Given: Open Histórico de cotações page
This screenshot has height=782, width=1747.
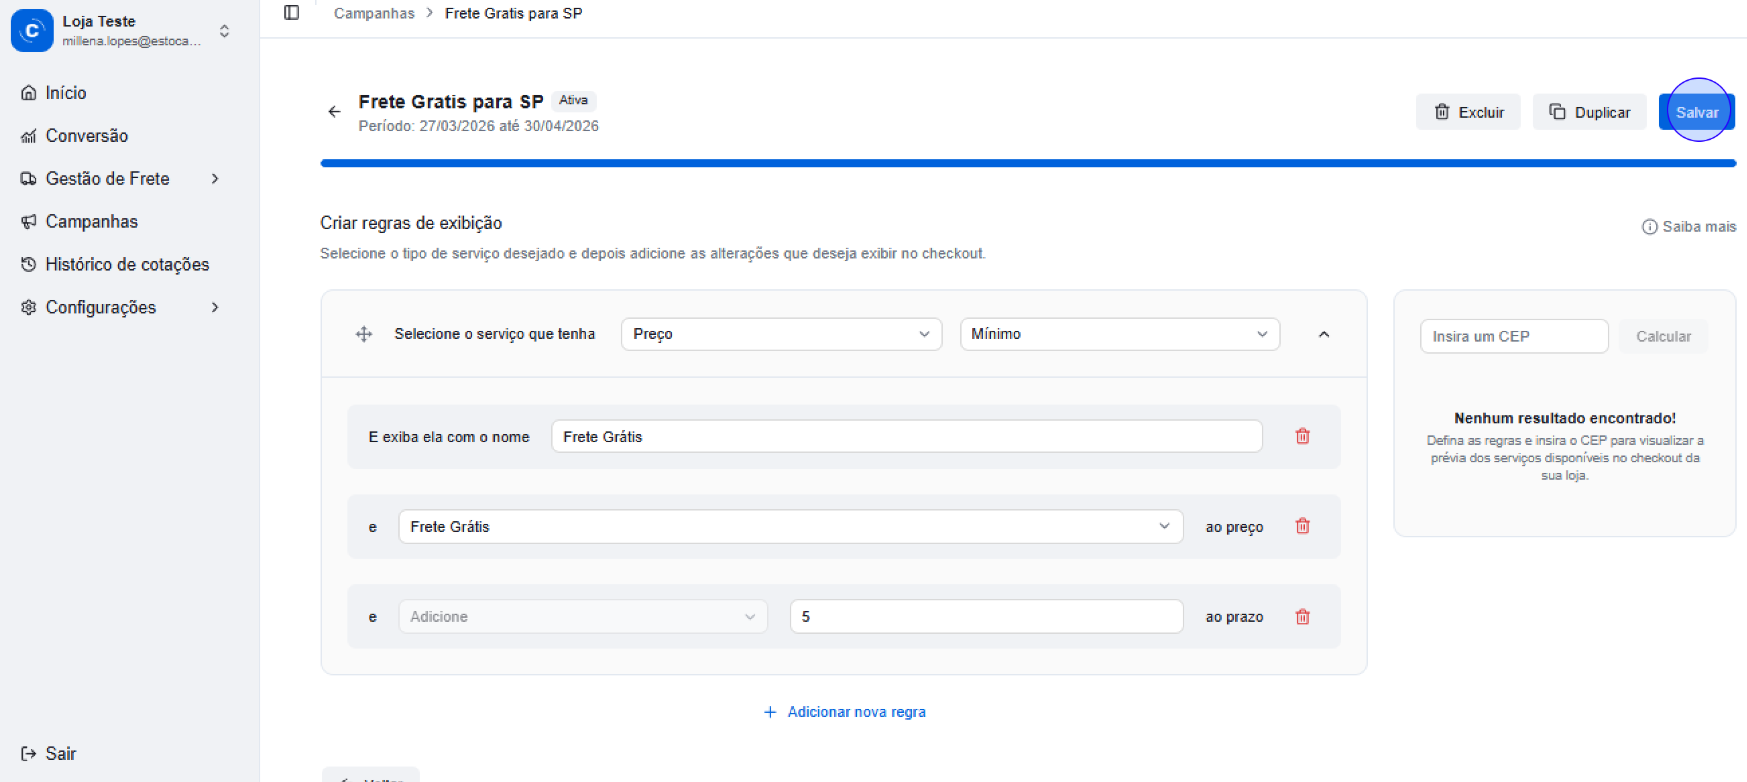Looking at the screenshot, I should (126, 265).
